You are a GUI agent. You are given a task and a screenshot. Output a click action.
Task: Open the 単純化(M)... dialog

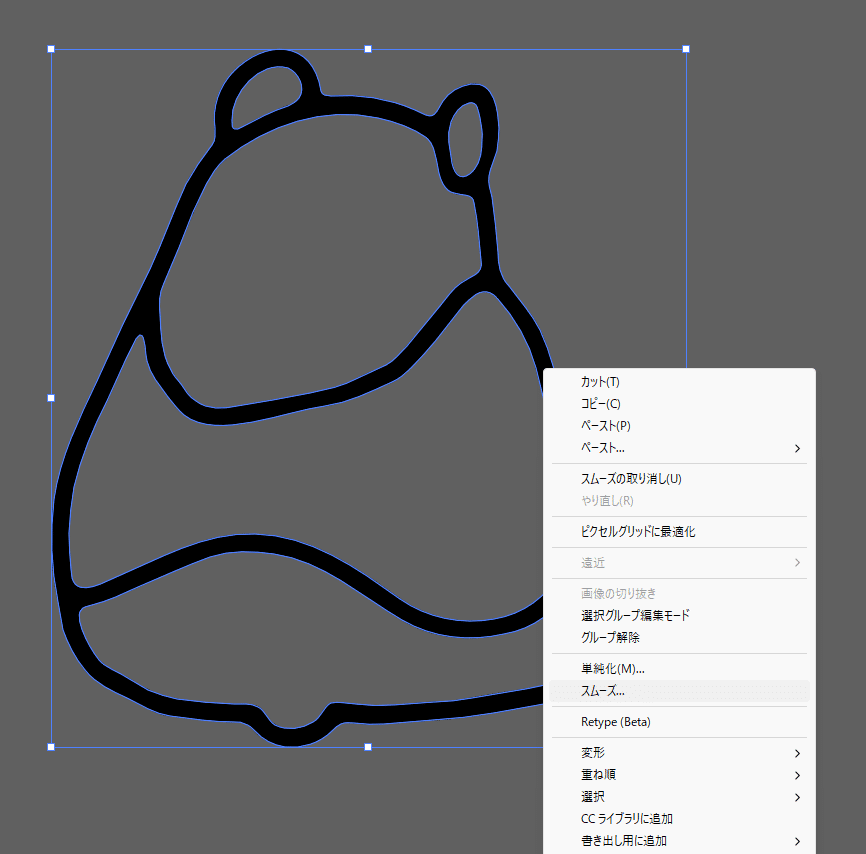click(x=679, y=669)
